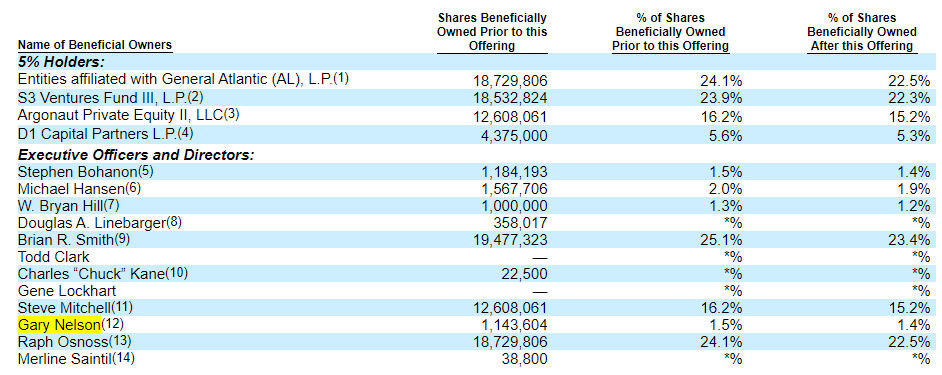Click the '1.2%' after-offering value for W. Bryan Hill
This screenshot has width=942, height=375.
(915, 206)
